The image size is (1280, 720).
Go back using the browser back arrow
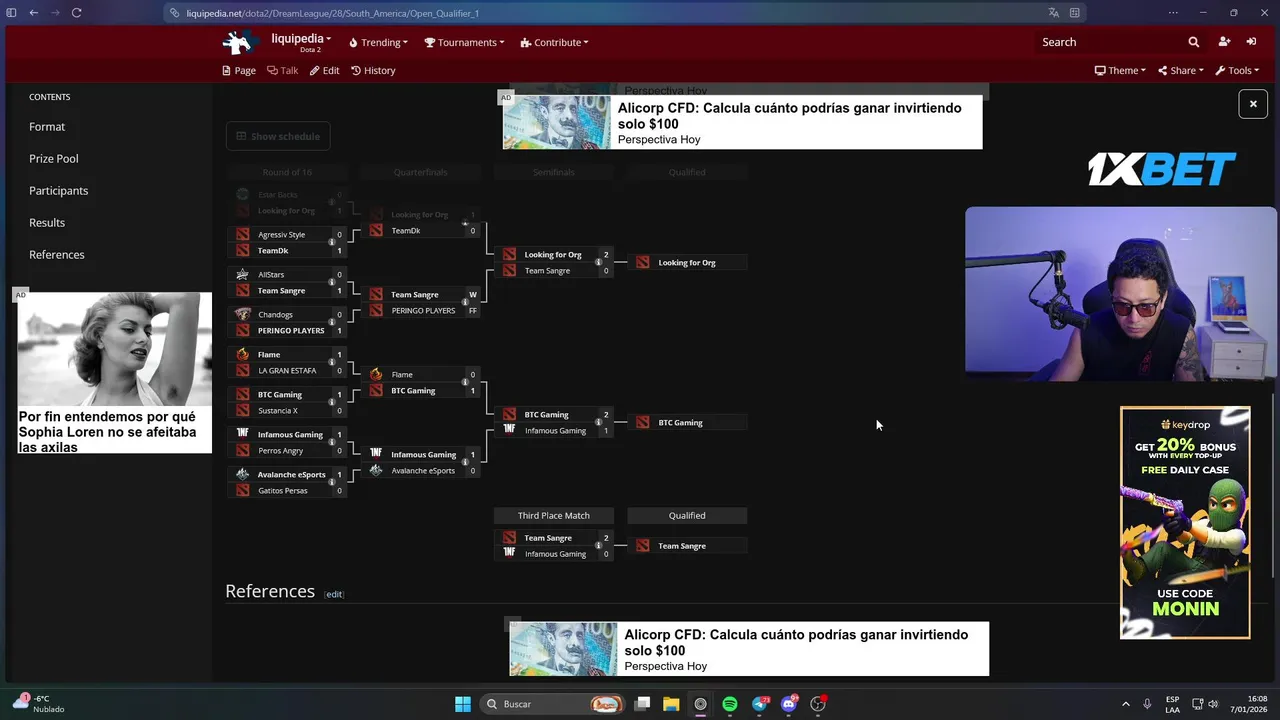coord(33,13)
